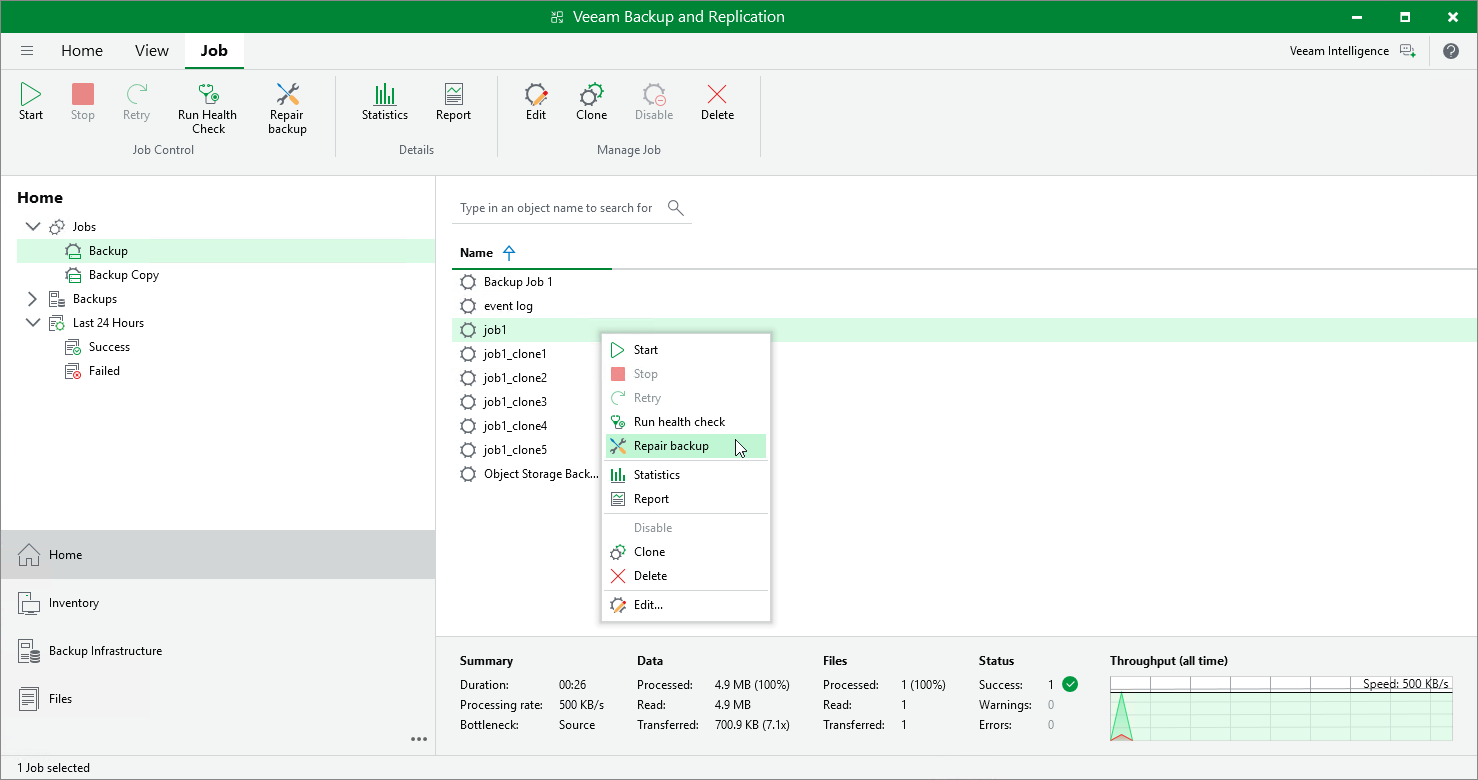Click the Veeam Intelligence label
The height and width of the screenshot is (780, 1478).
[x=1339, y=51]
